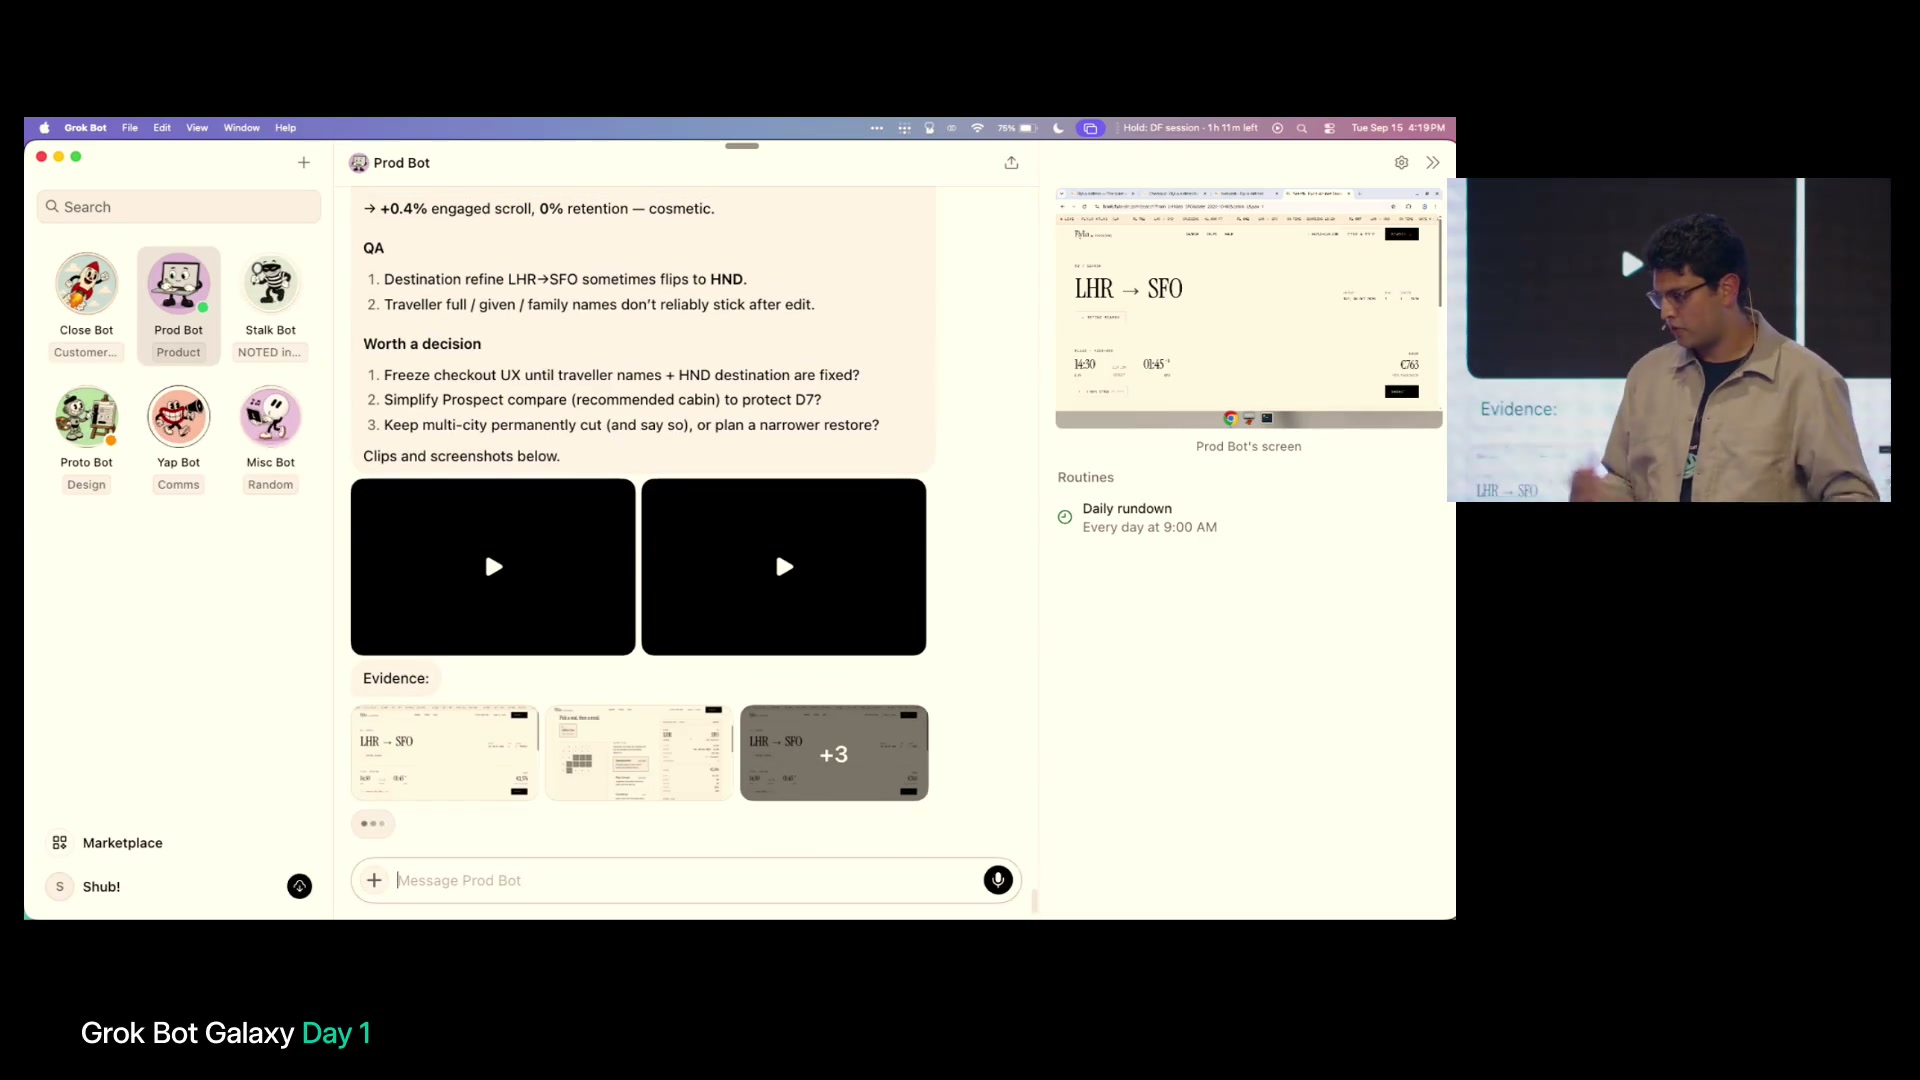
Task: Open the View menu
Action: [197, 128]
